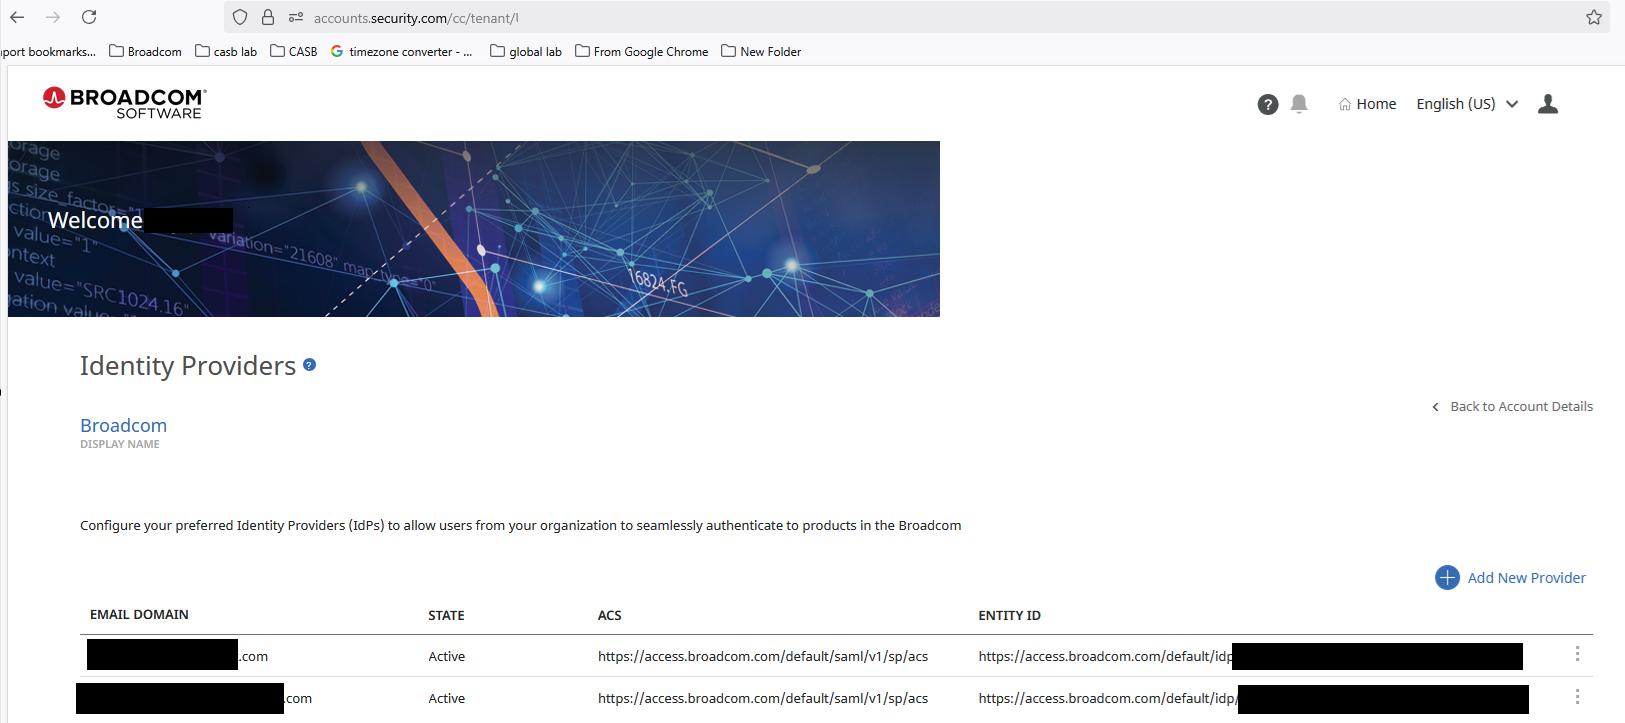The width and height of the screenshot is (1625, 723).
Task: Reload the current page
Action: [89, 17]
